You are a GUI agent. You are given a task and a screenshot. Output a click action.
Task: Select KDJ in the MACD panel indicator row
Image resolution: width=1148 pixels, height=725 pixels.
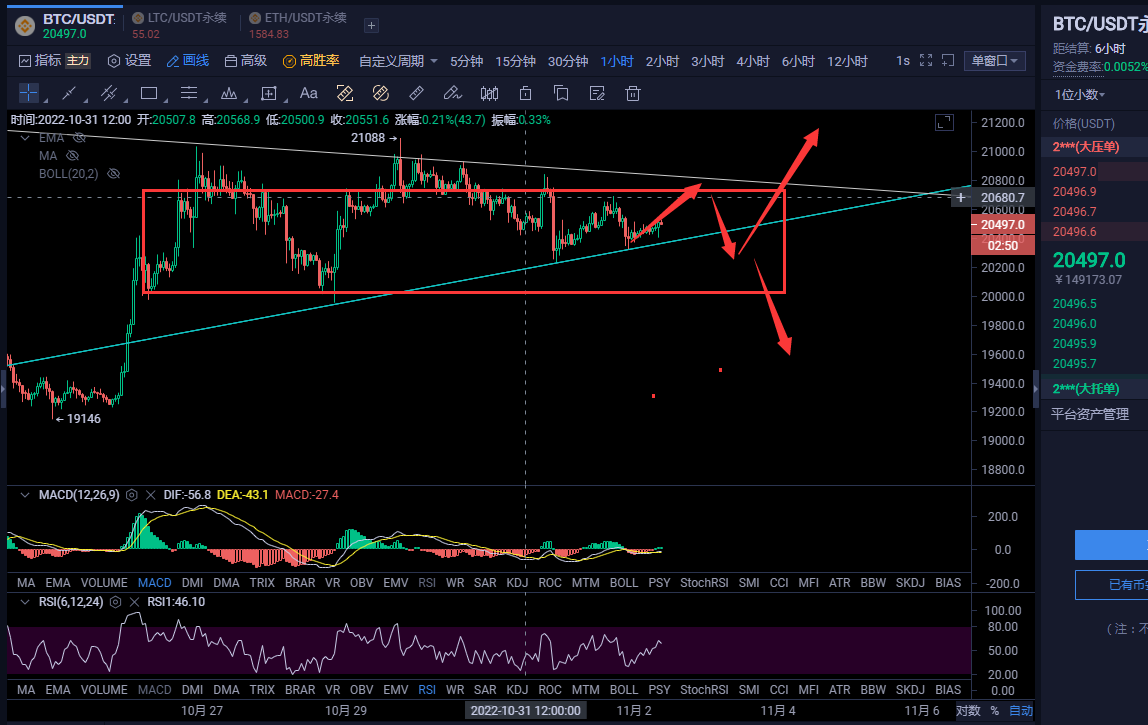point(517,582)
